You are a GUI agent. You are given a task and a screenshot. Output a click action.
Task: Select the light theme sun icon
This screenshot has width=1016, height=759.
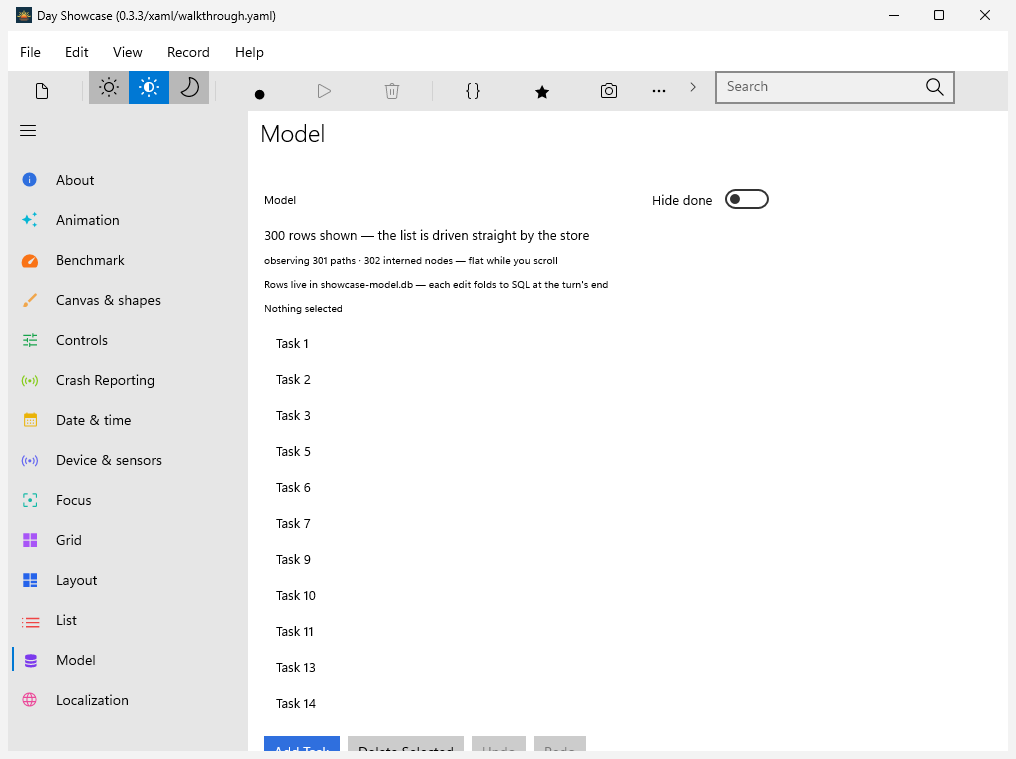[x=109, y=88]
